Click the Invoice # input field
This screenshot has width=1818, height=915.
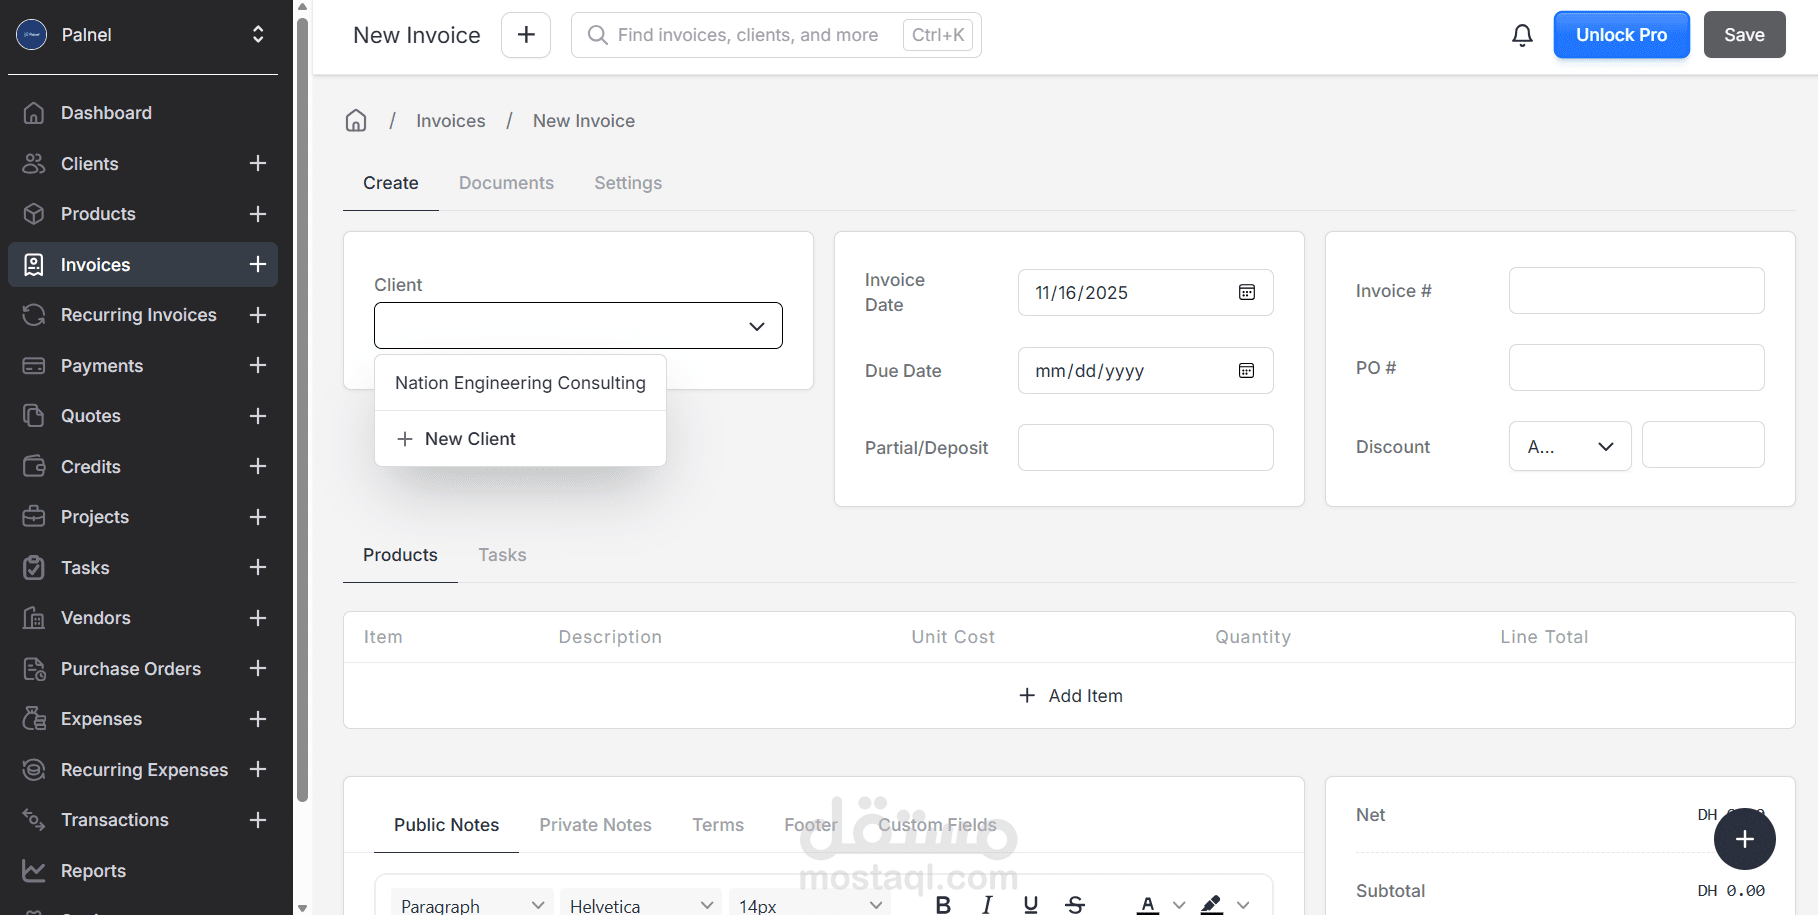tap(1636, 291)
